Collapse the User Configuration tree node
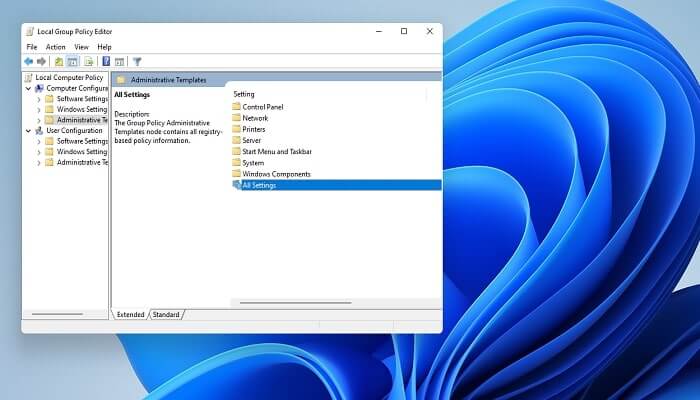The image size is (700, 400). pos(28,130)
